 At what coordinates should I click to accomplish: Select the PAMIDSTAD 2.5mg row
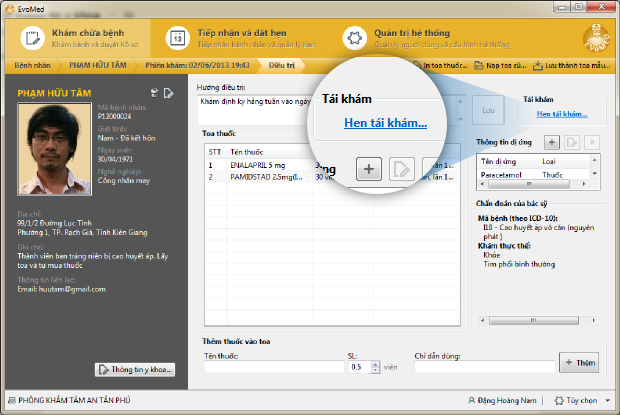point(332,177)
